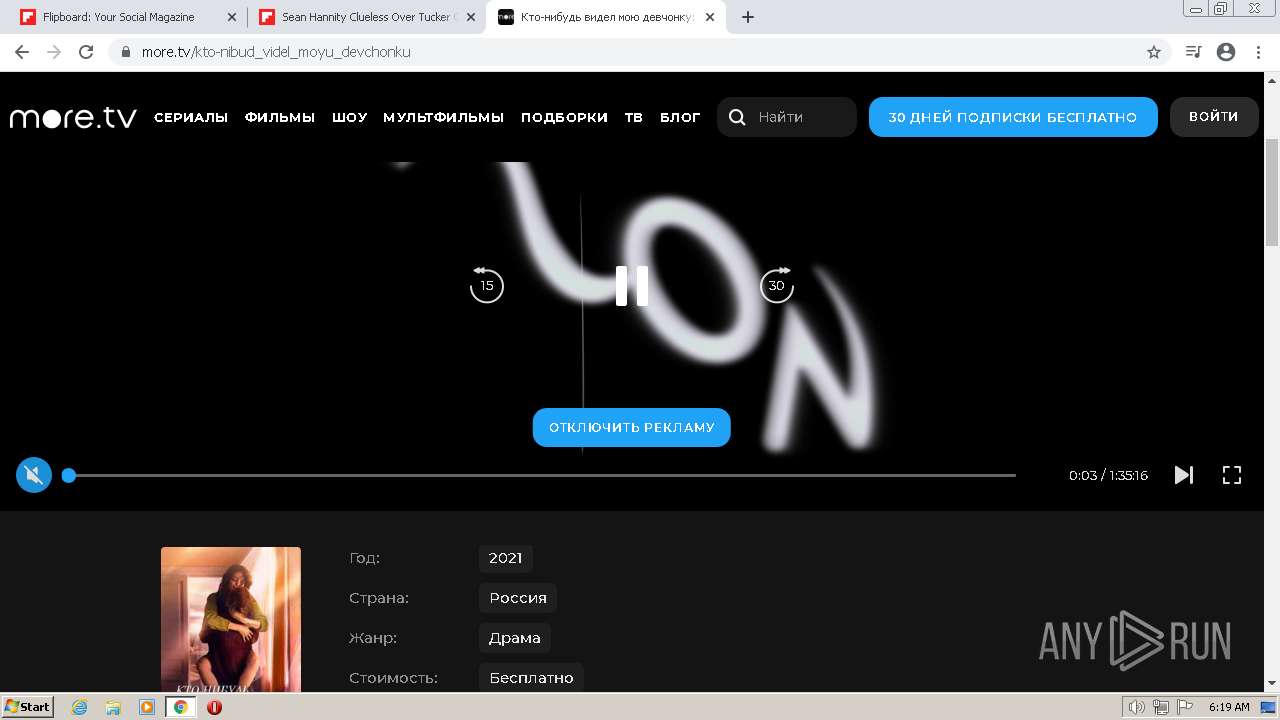Close the Кто-нибудь видел мою девчонку tab
The image size is (1280, 720).
tap(710, 17)
